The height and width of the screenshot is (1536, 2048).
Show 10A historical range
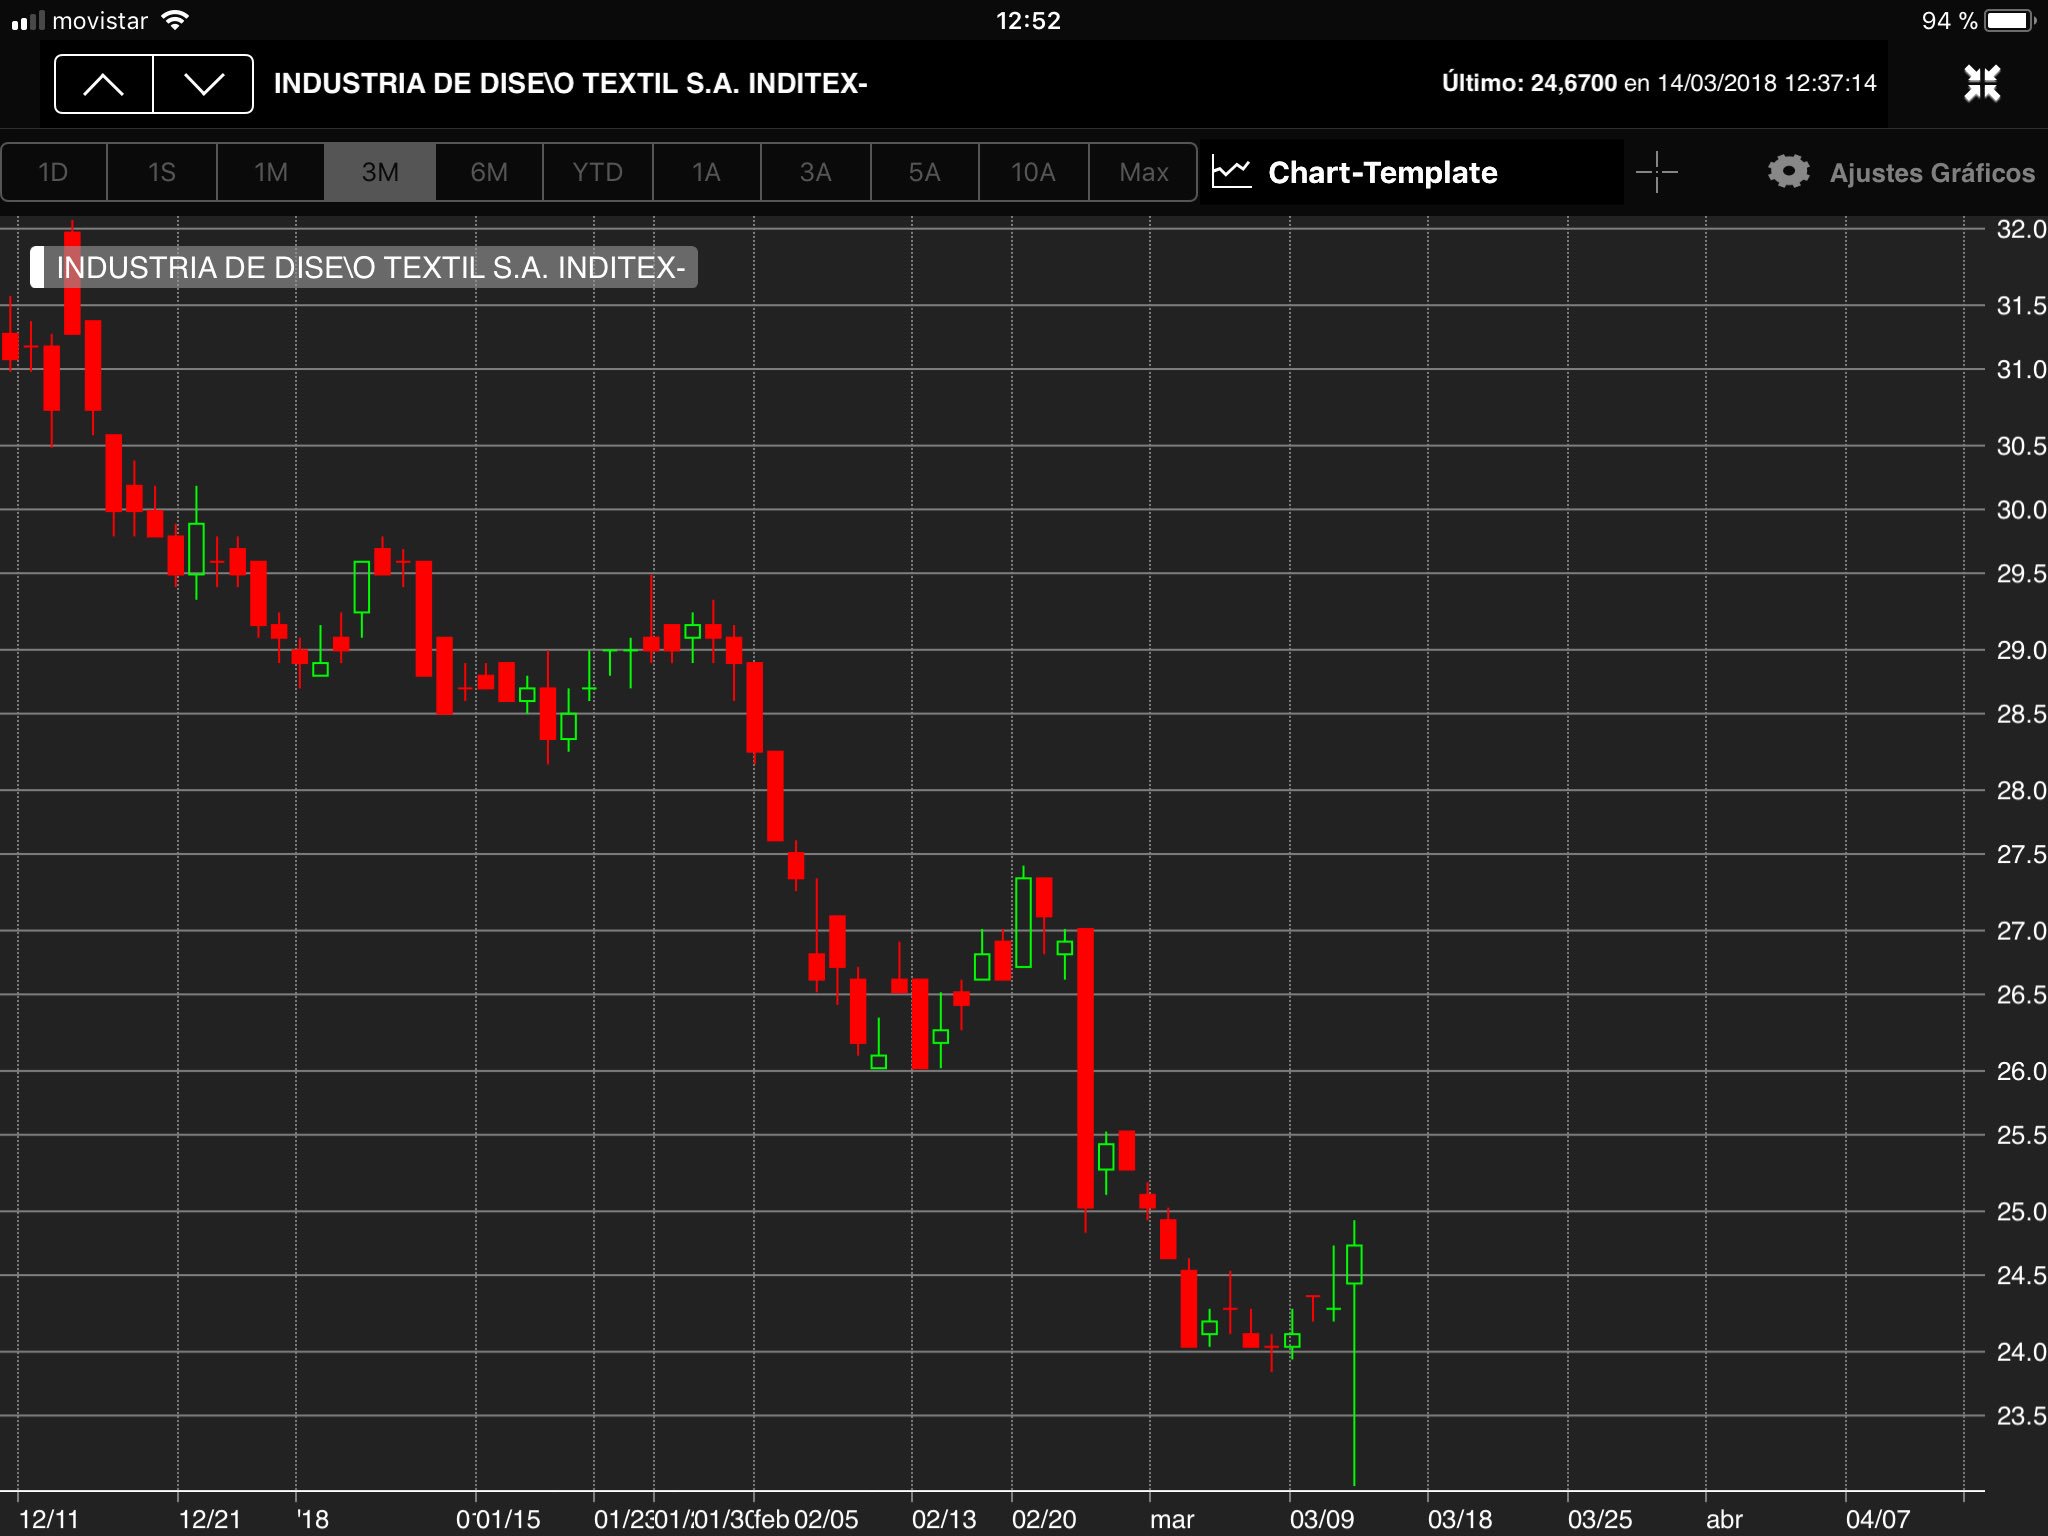coord(1034,172)
